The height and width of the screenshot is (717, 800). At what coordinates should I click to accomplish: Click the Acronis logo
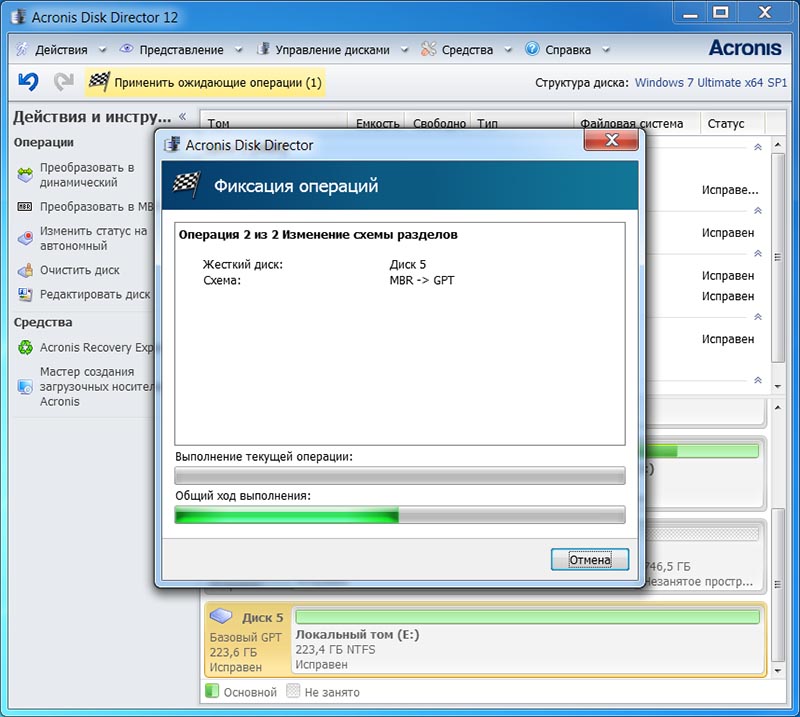pyautogui.click(x=745, y=48)
